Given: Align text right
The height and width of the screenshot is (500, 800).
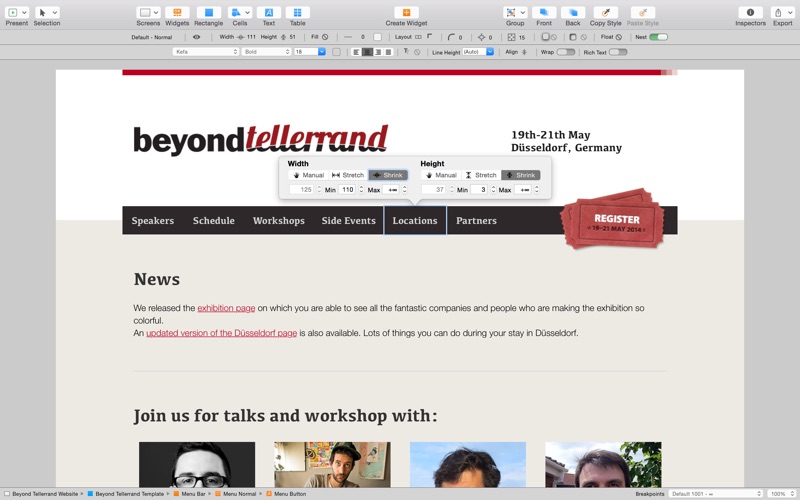Looking at the screenshot, I should (x=378, y=52).
